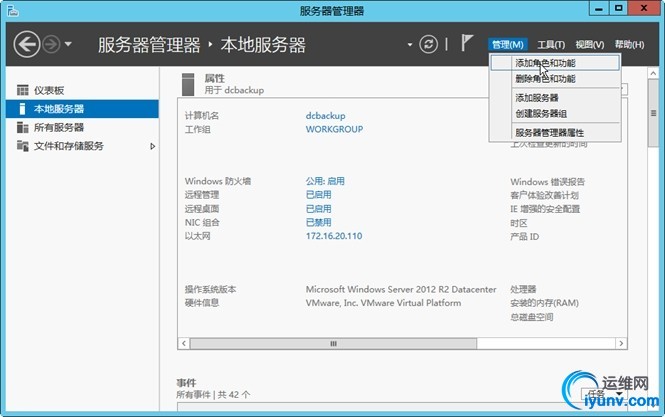Open dropdown arrow left of refresh icon
The image size is (665, 417).
tap(410, 45)
